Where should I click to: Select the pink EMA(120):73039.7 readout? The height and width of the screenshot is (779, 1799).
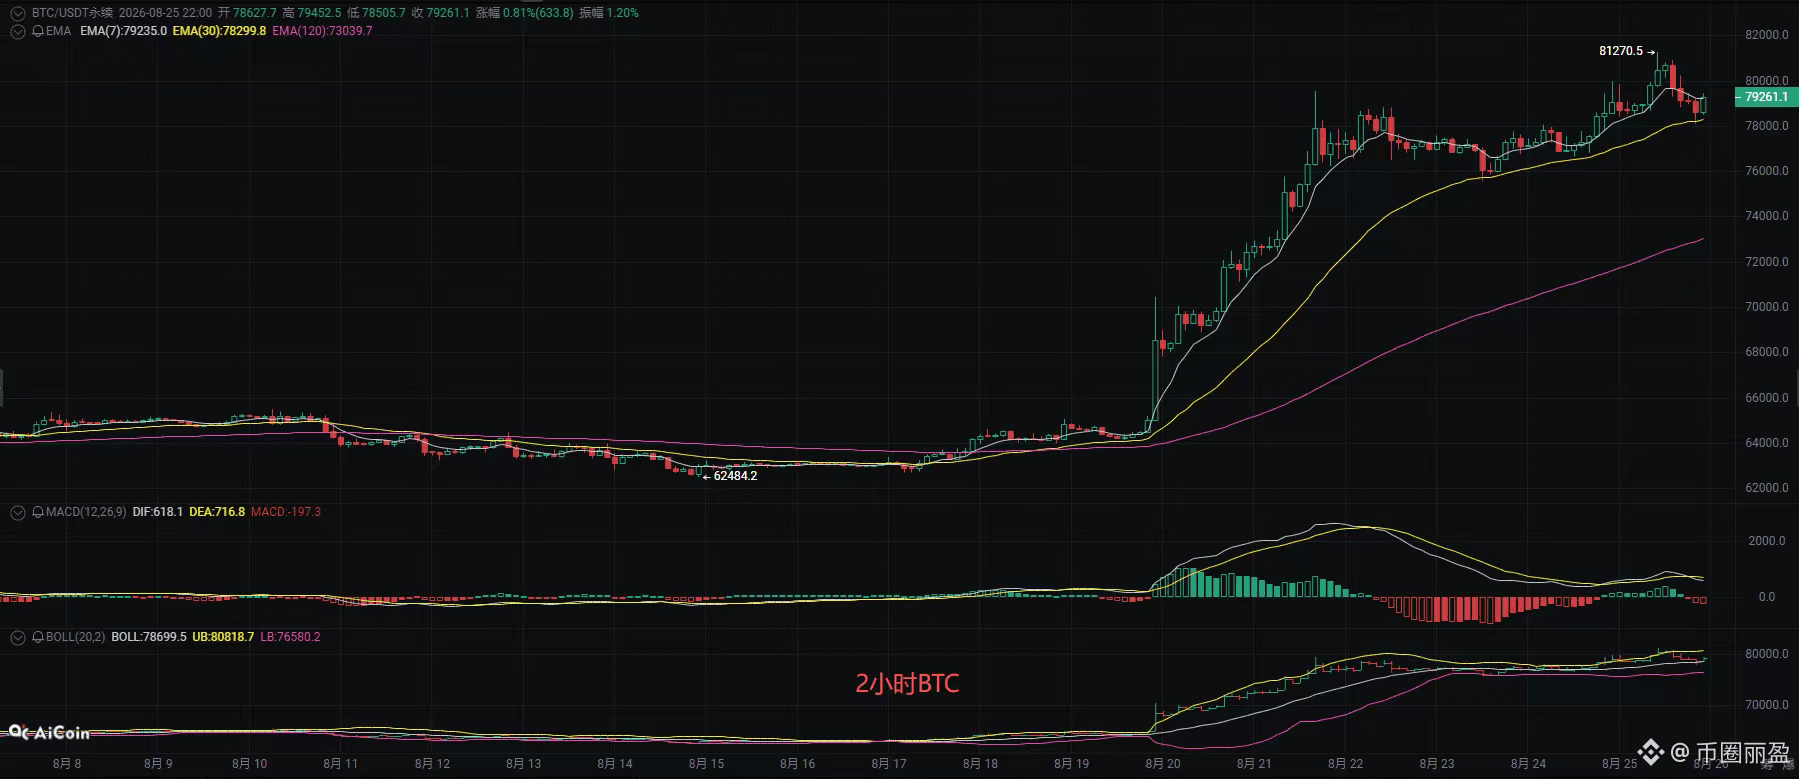click(322, 31)
